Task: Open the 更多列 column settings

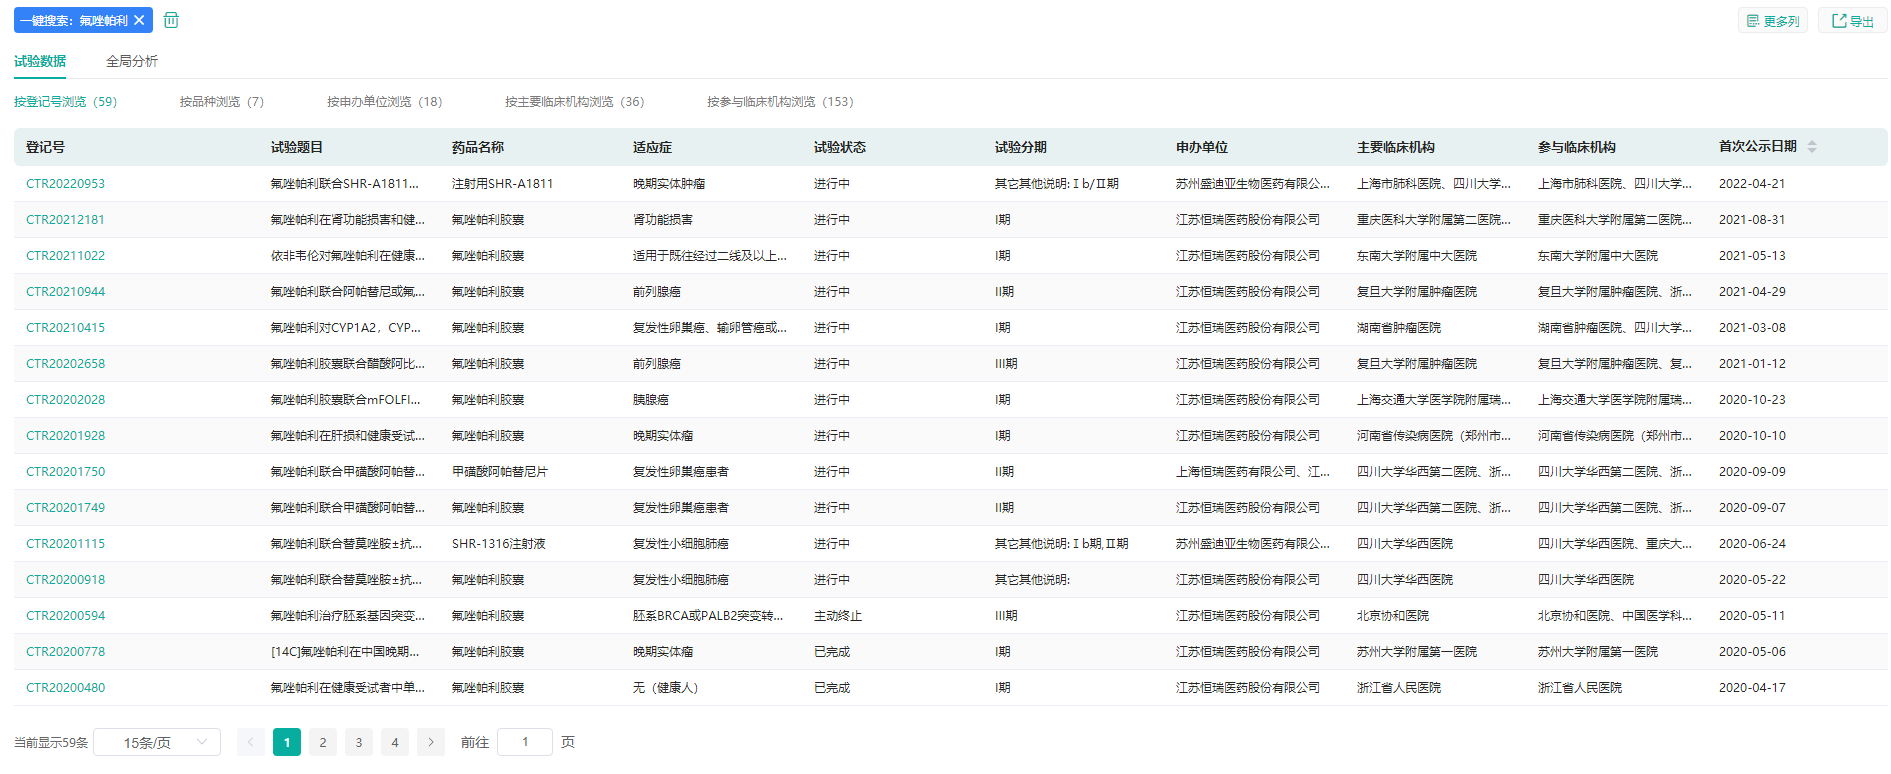Action: 1772,21
